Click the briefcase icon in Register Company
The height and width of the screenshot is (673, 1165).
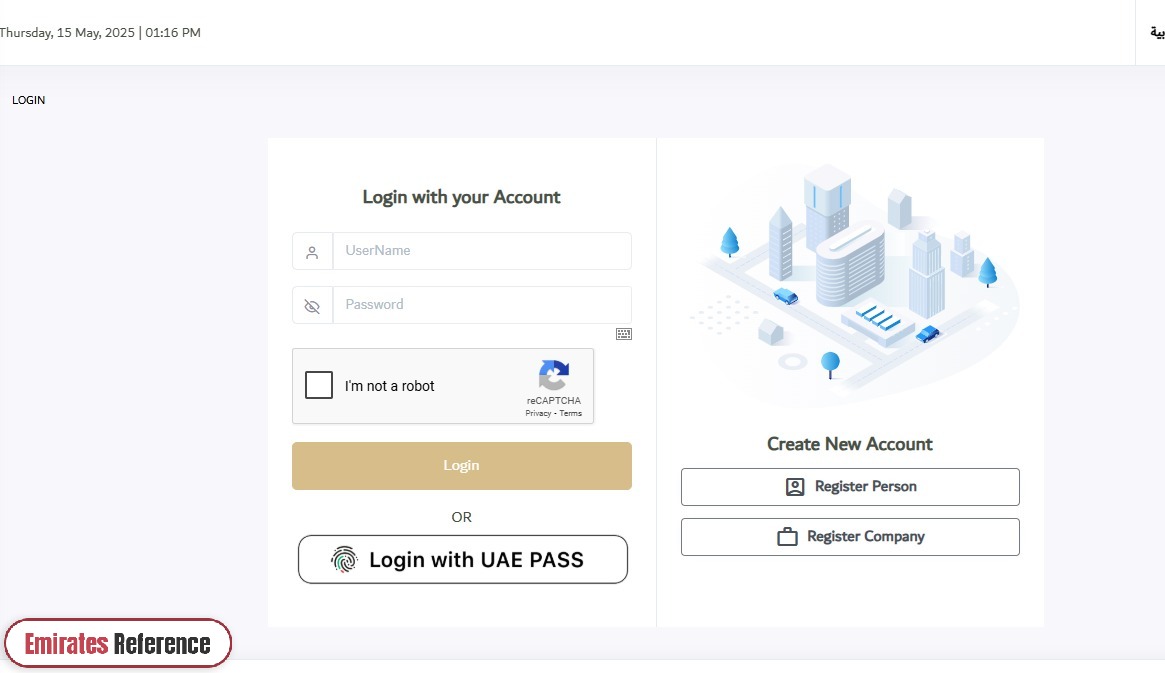(x=788, y=536)
